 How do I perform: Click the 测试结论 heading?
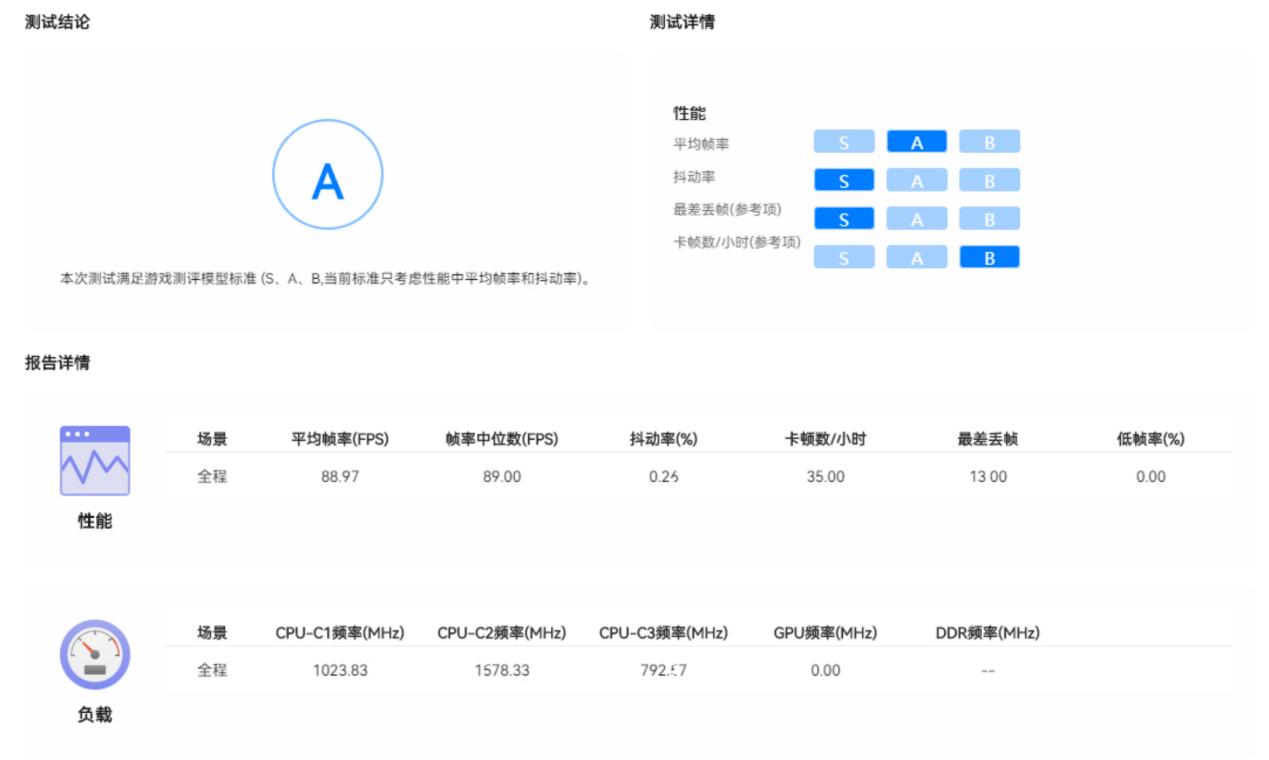point(57,21)
